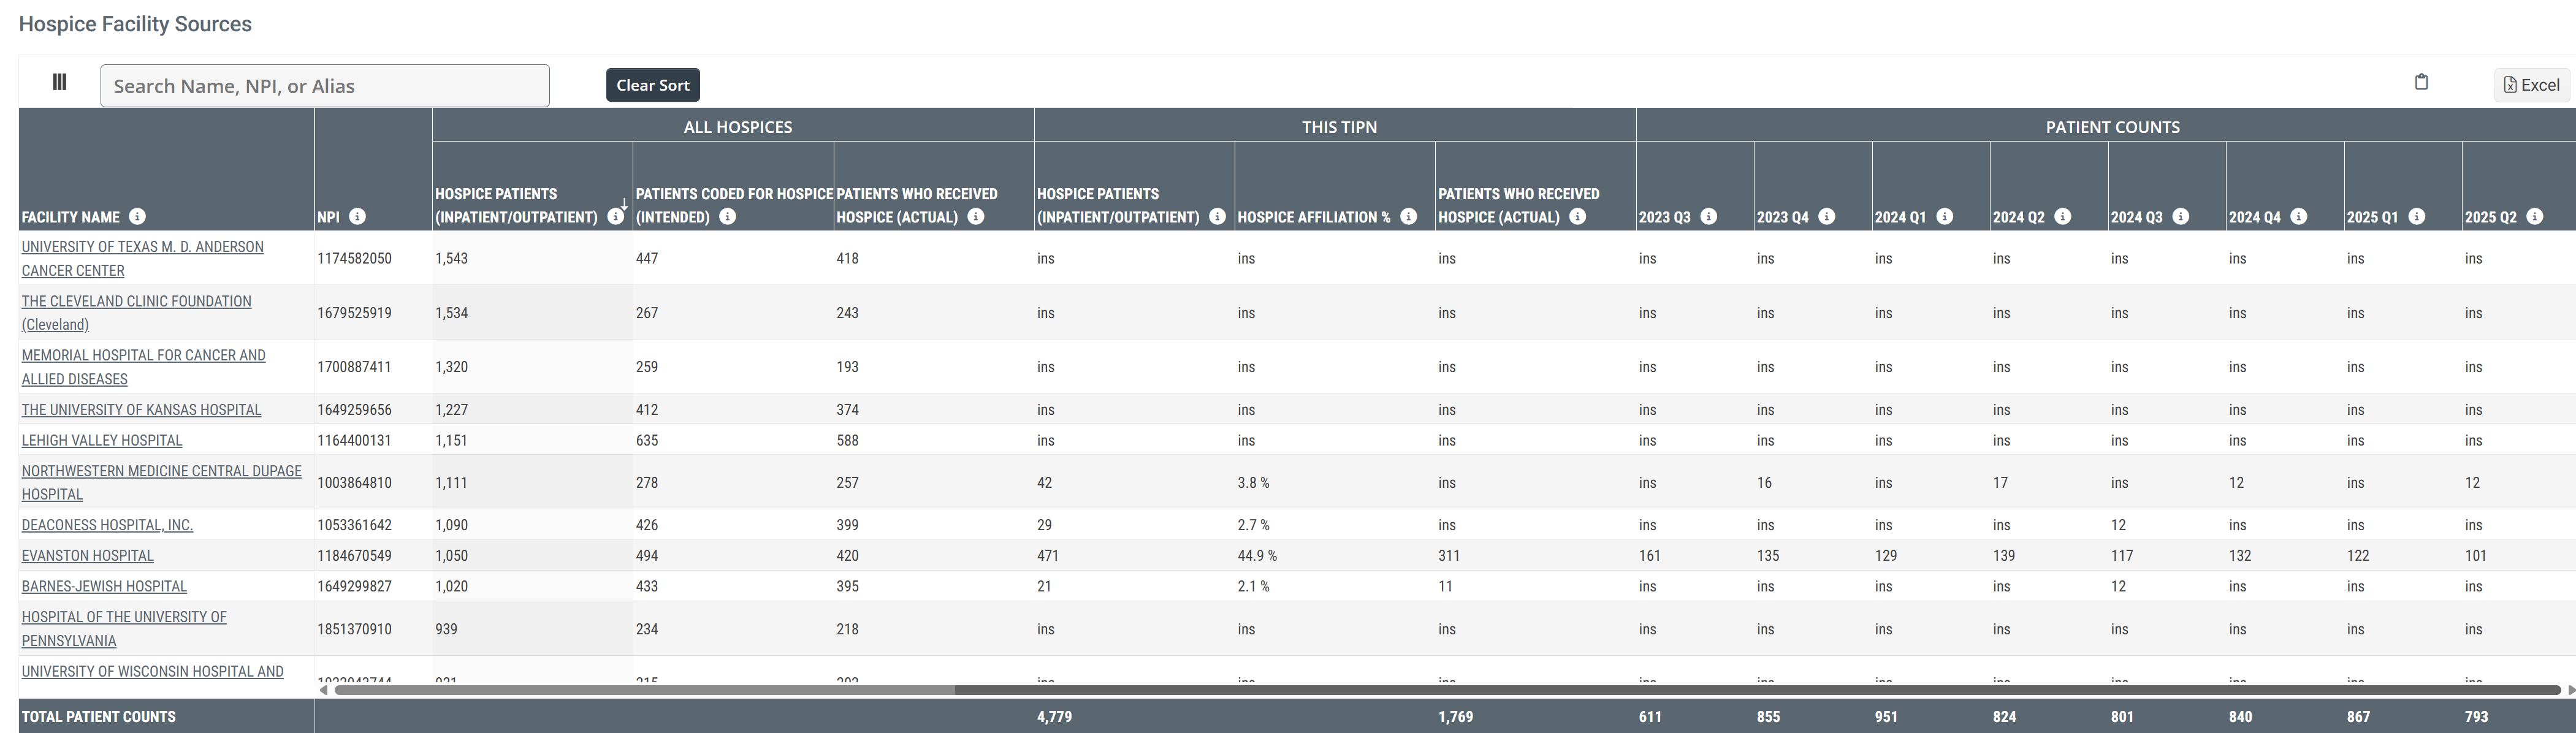Click the 2023 Q3 info icon
The image size is (2576, 733).
click(x=1709, y=217)
